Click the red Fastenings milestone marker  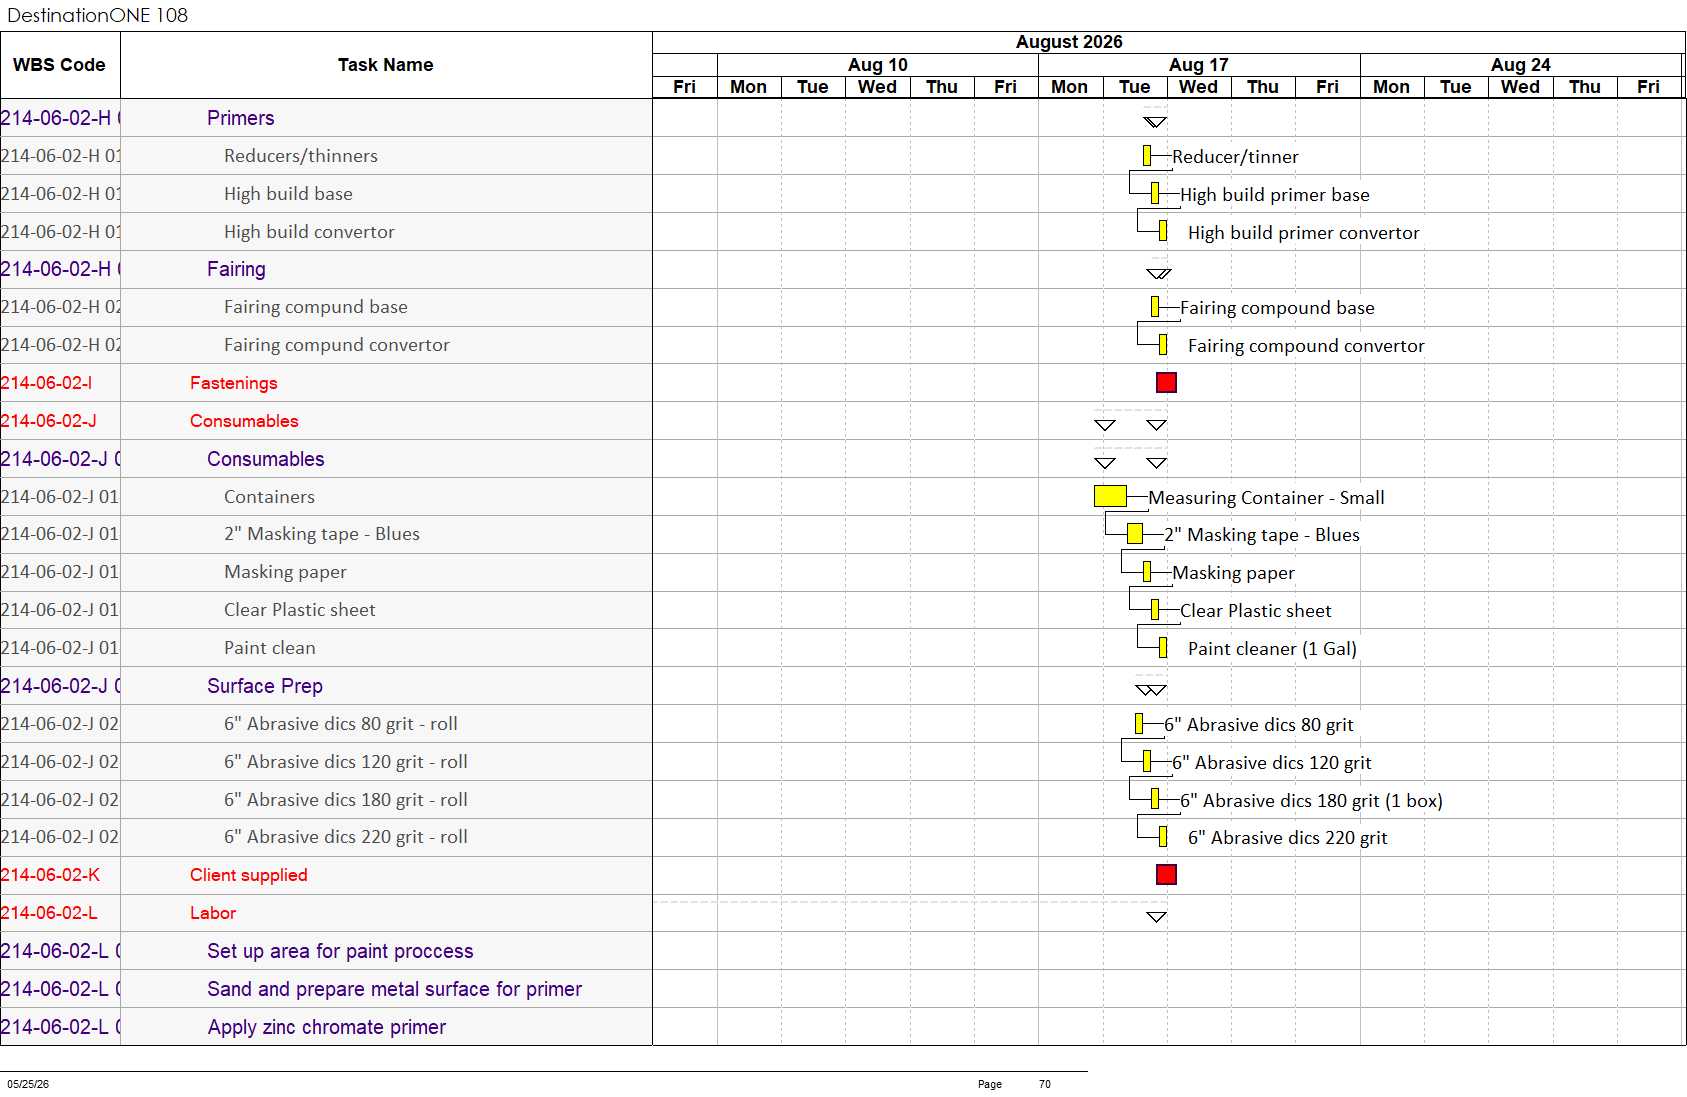tap(1166, 382)
